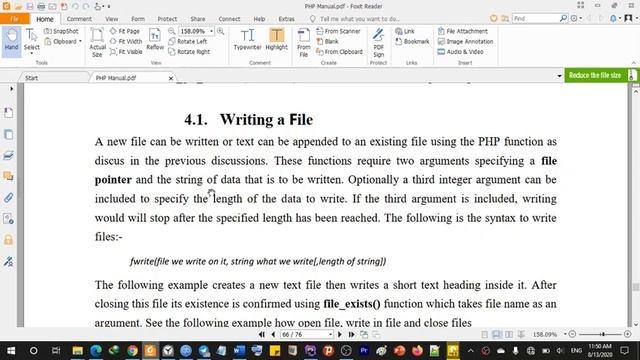The image size is (640, 360).
Task: Create PDF From Scanner
Action: 338,31
